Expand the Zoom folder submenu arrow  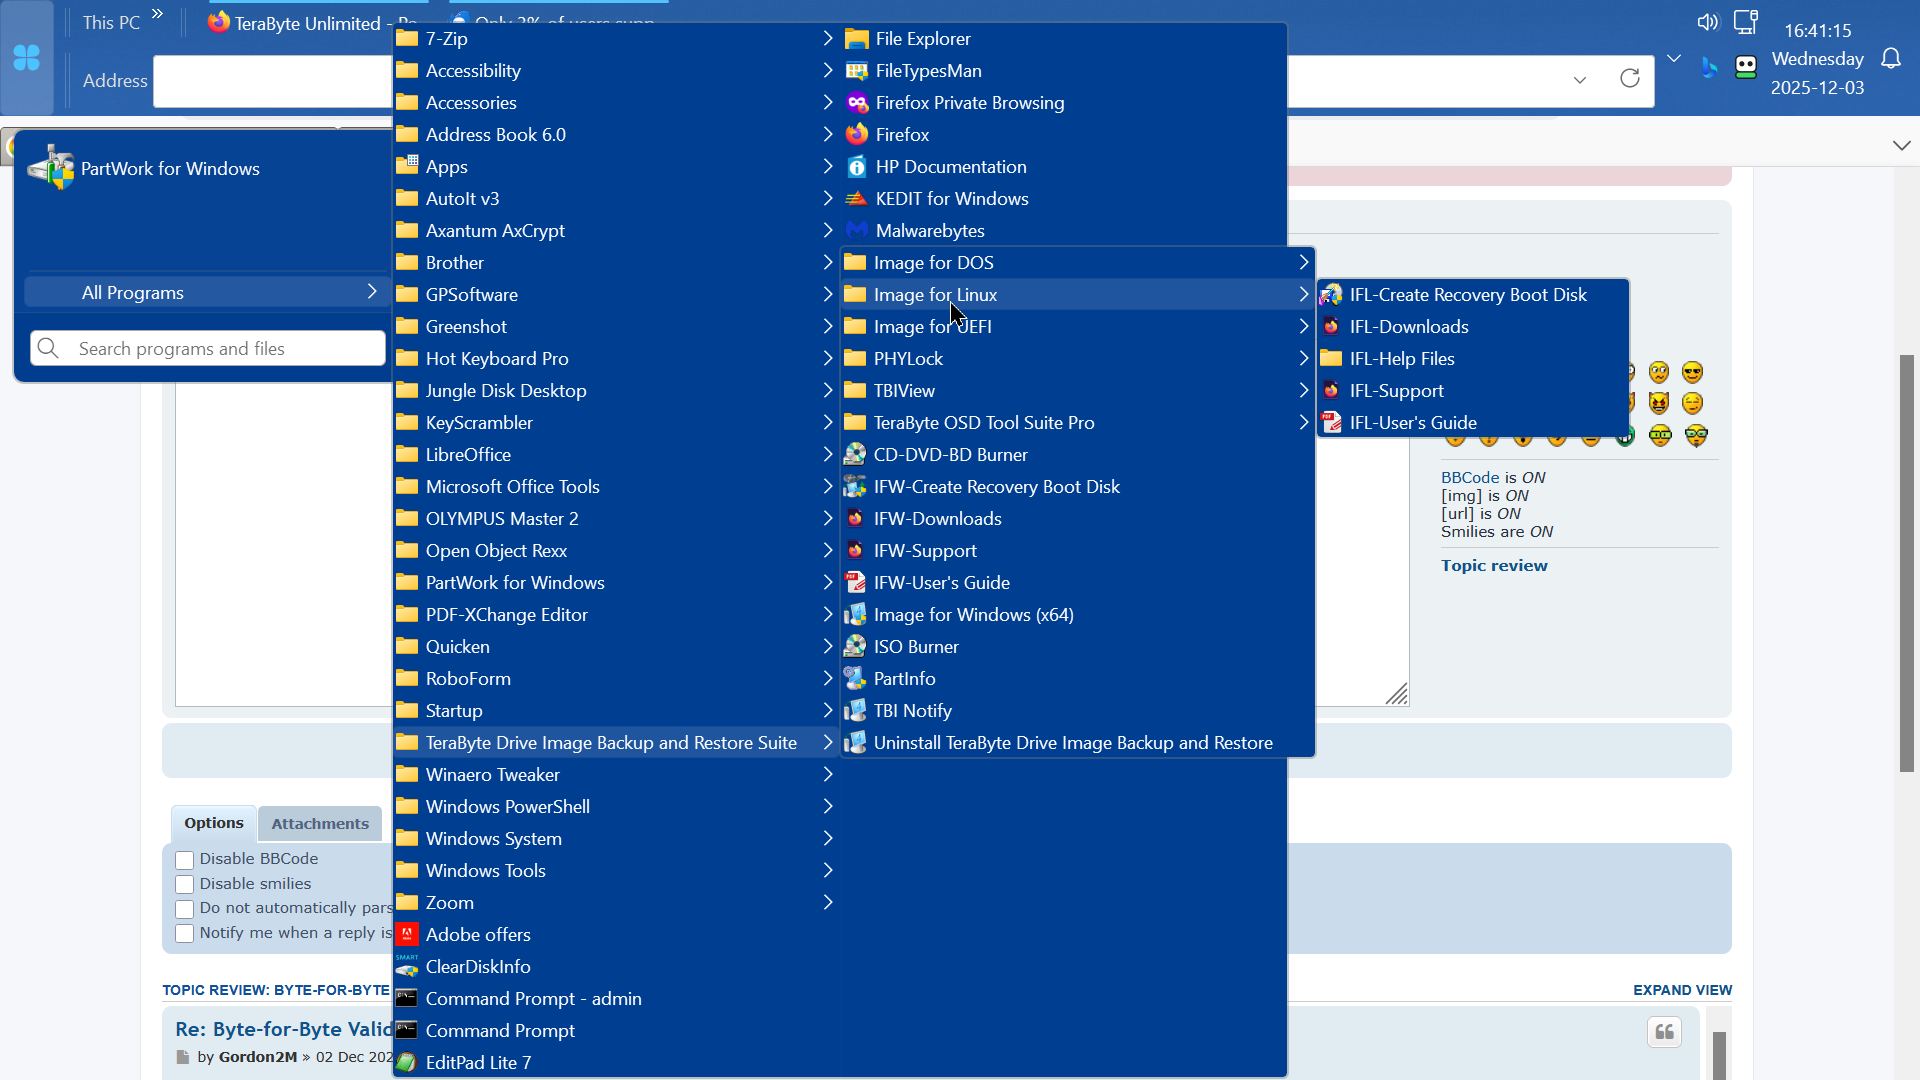[x=827, y=903]
